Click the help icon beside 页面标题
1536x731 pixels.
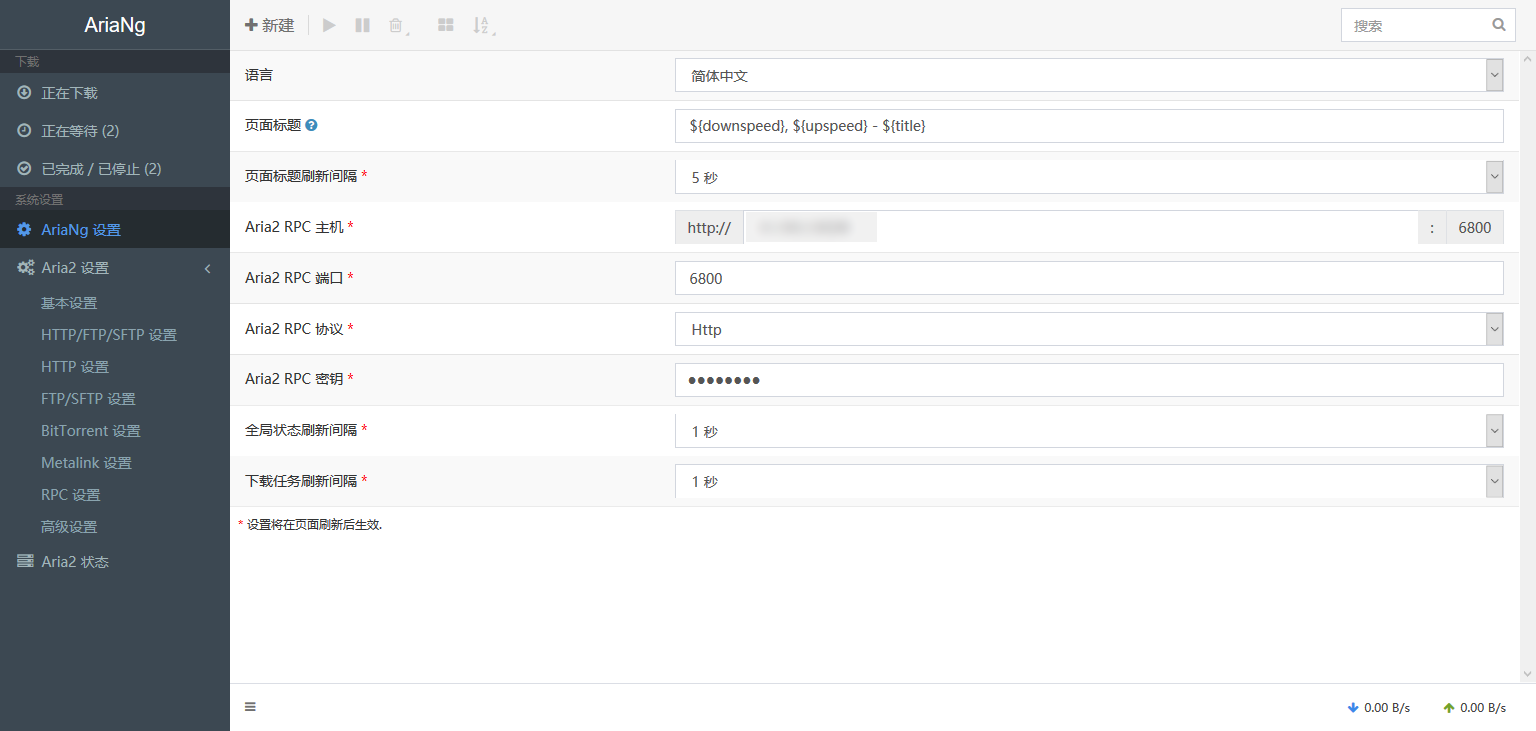click(x=311, y=125)
